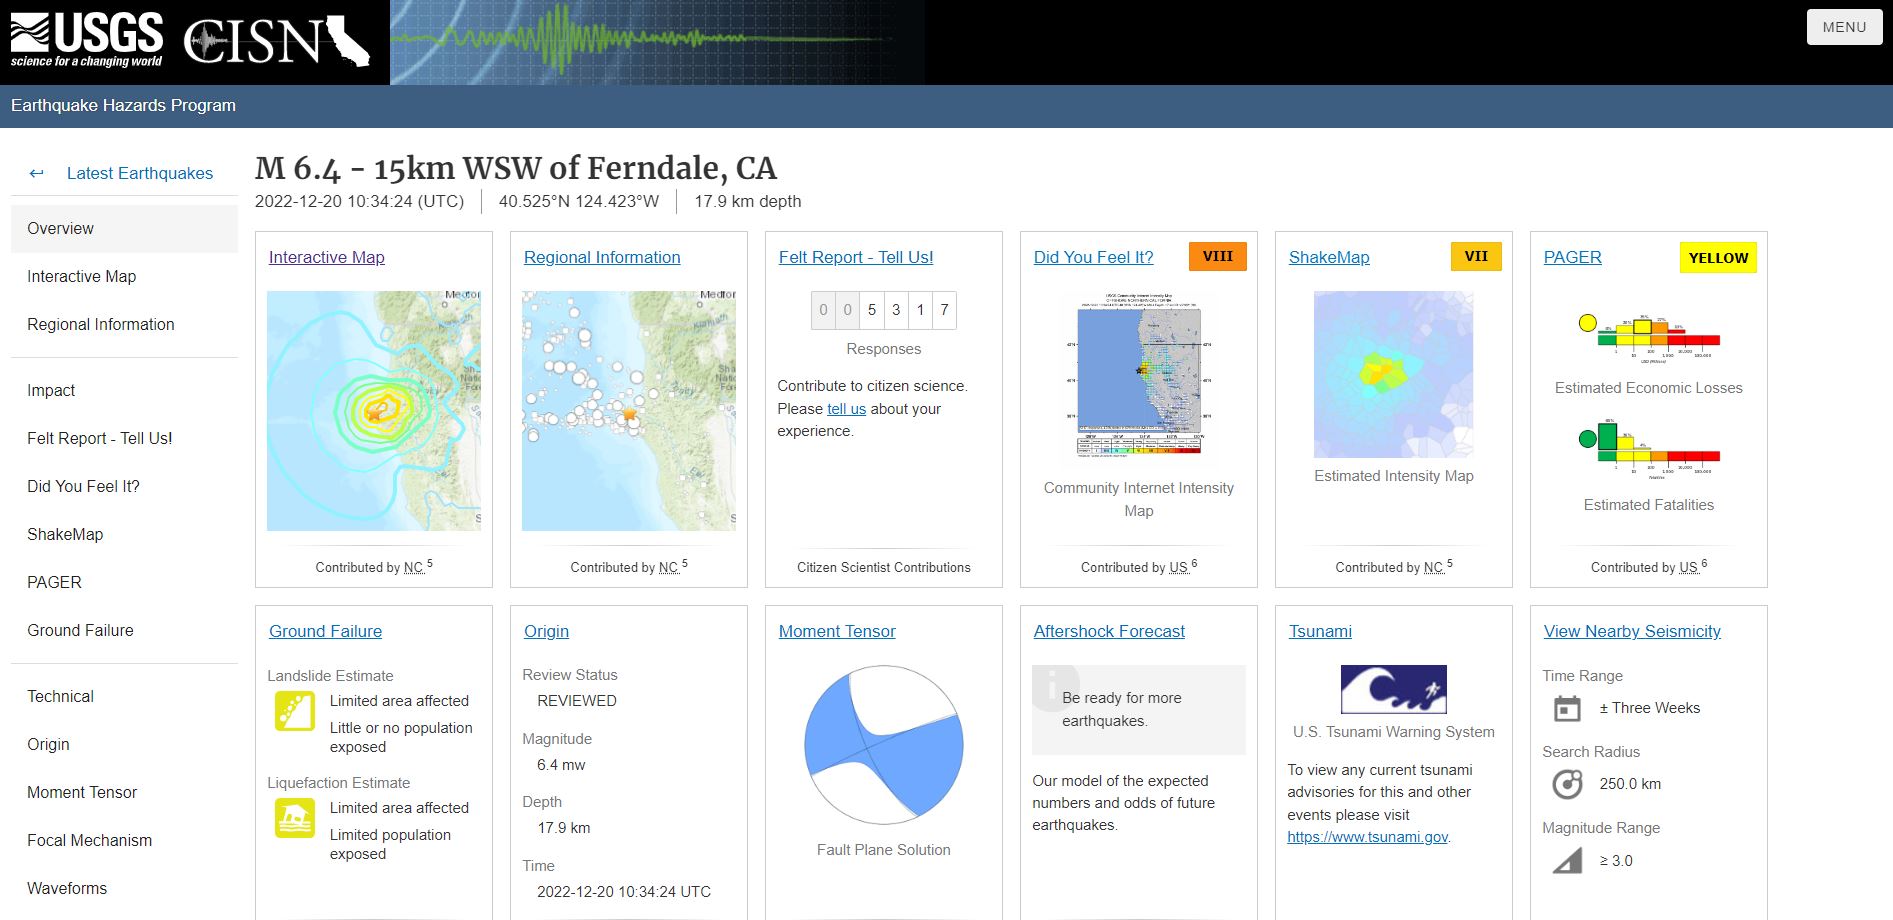Click the calendar Time Range icon
This screenshot has height=920, width=1893.
click(x=1567, y=708)
